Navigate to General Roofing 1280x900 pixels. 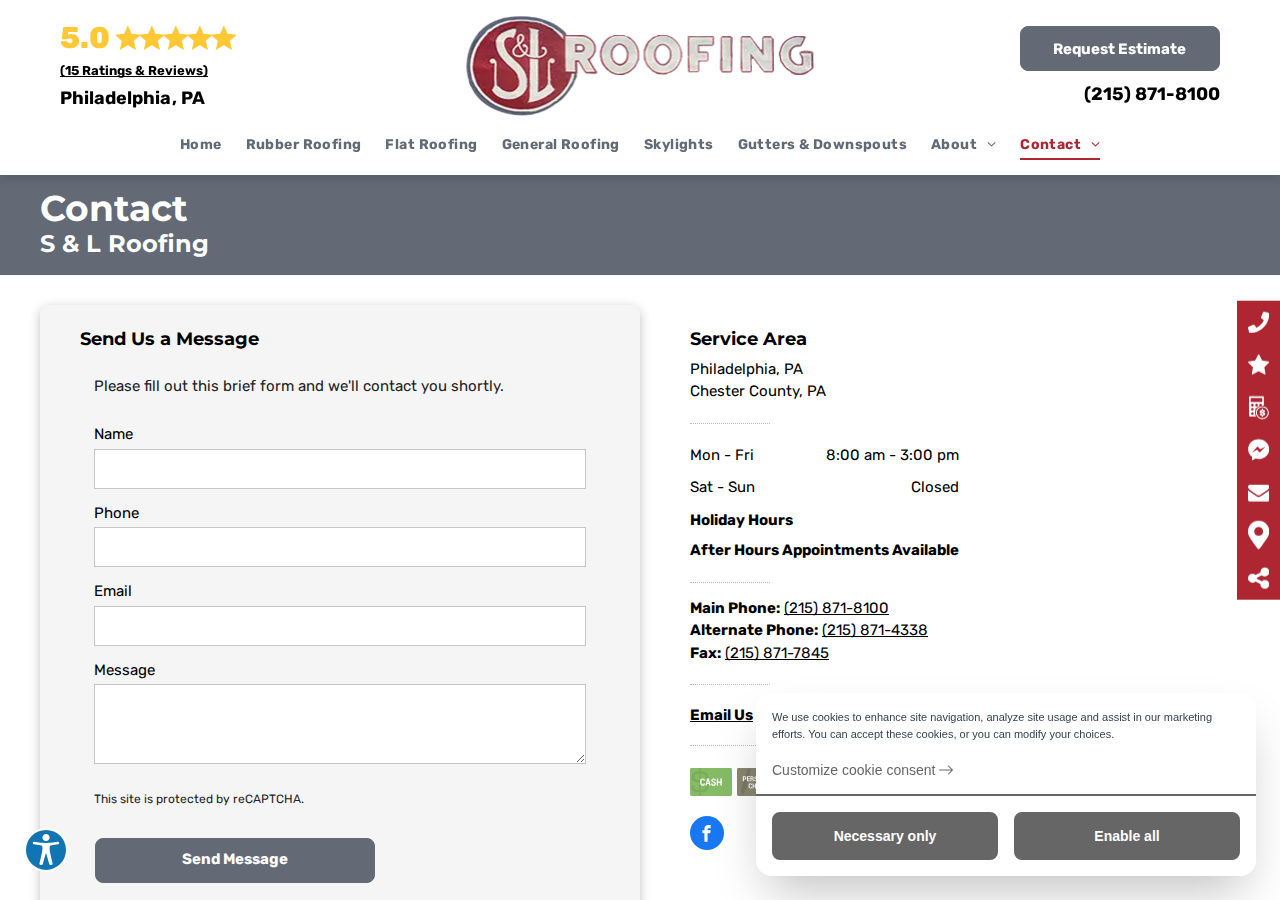tap(560, 145)
